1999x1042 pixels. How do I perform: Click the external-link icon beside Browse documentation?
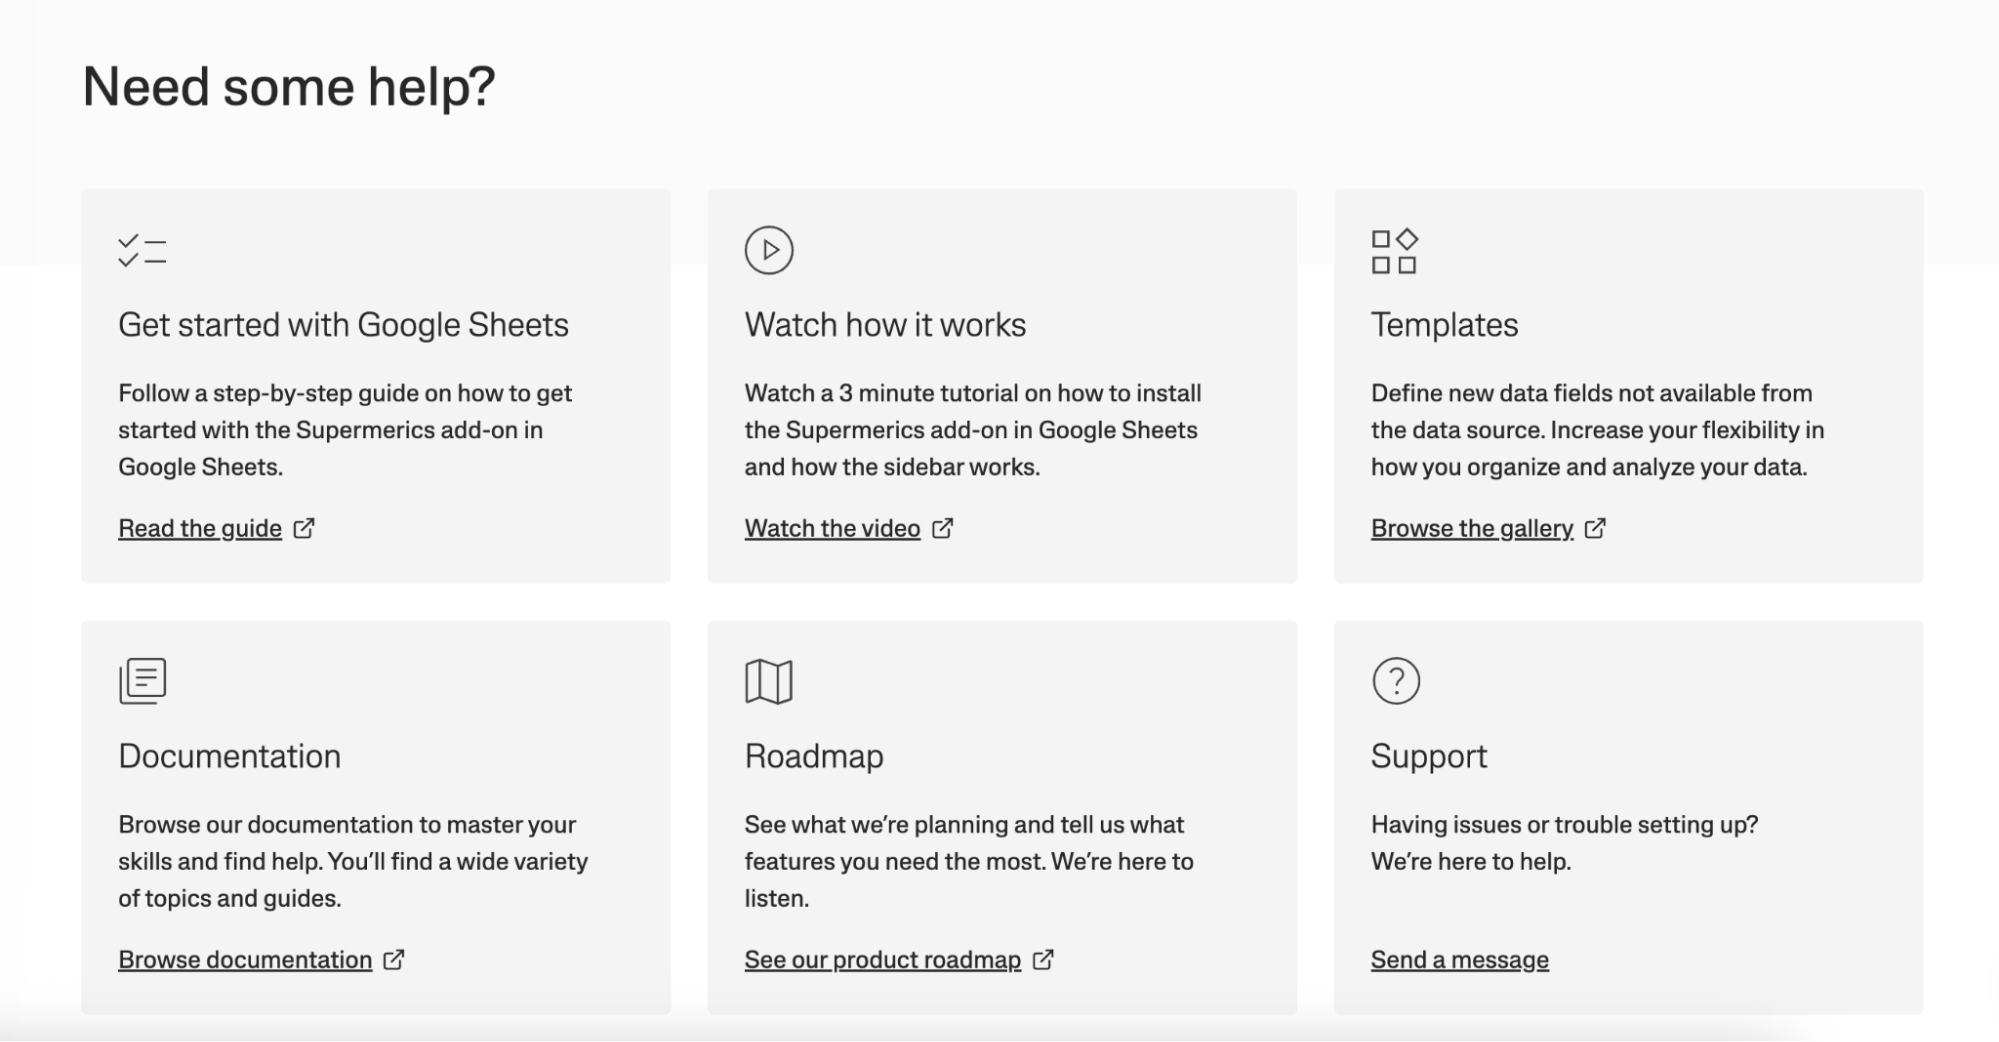click(x=394, y=959)
